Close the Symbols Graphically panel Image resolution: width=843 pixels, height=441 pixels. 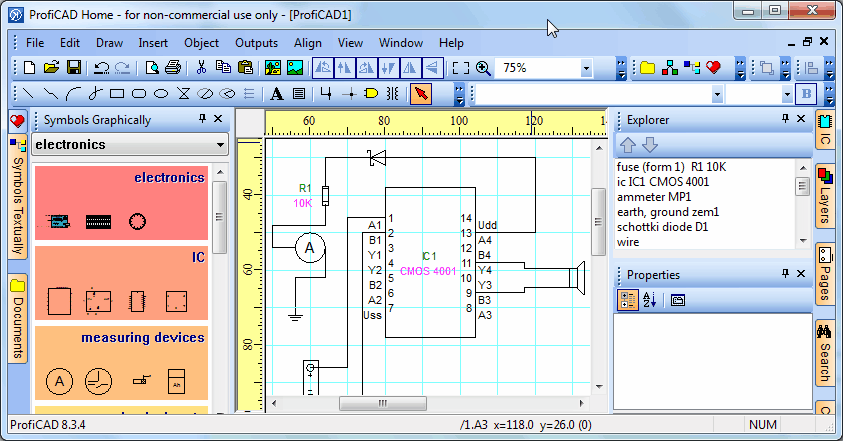218,118
